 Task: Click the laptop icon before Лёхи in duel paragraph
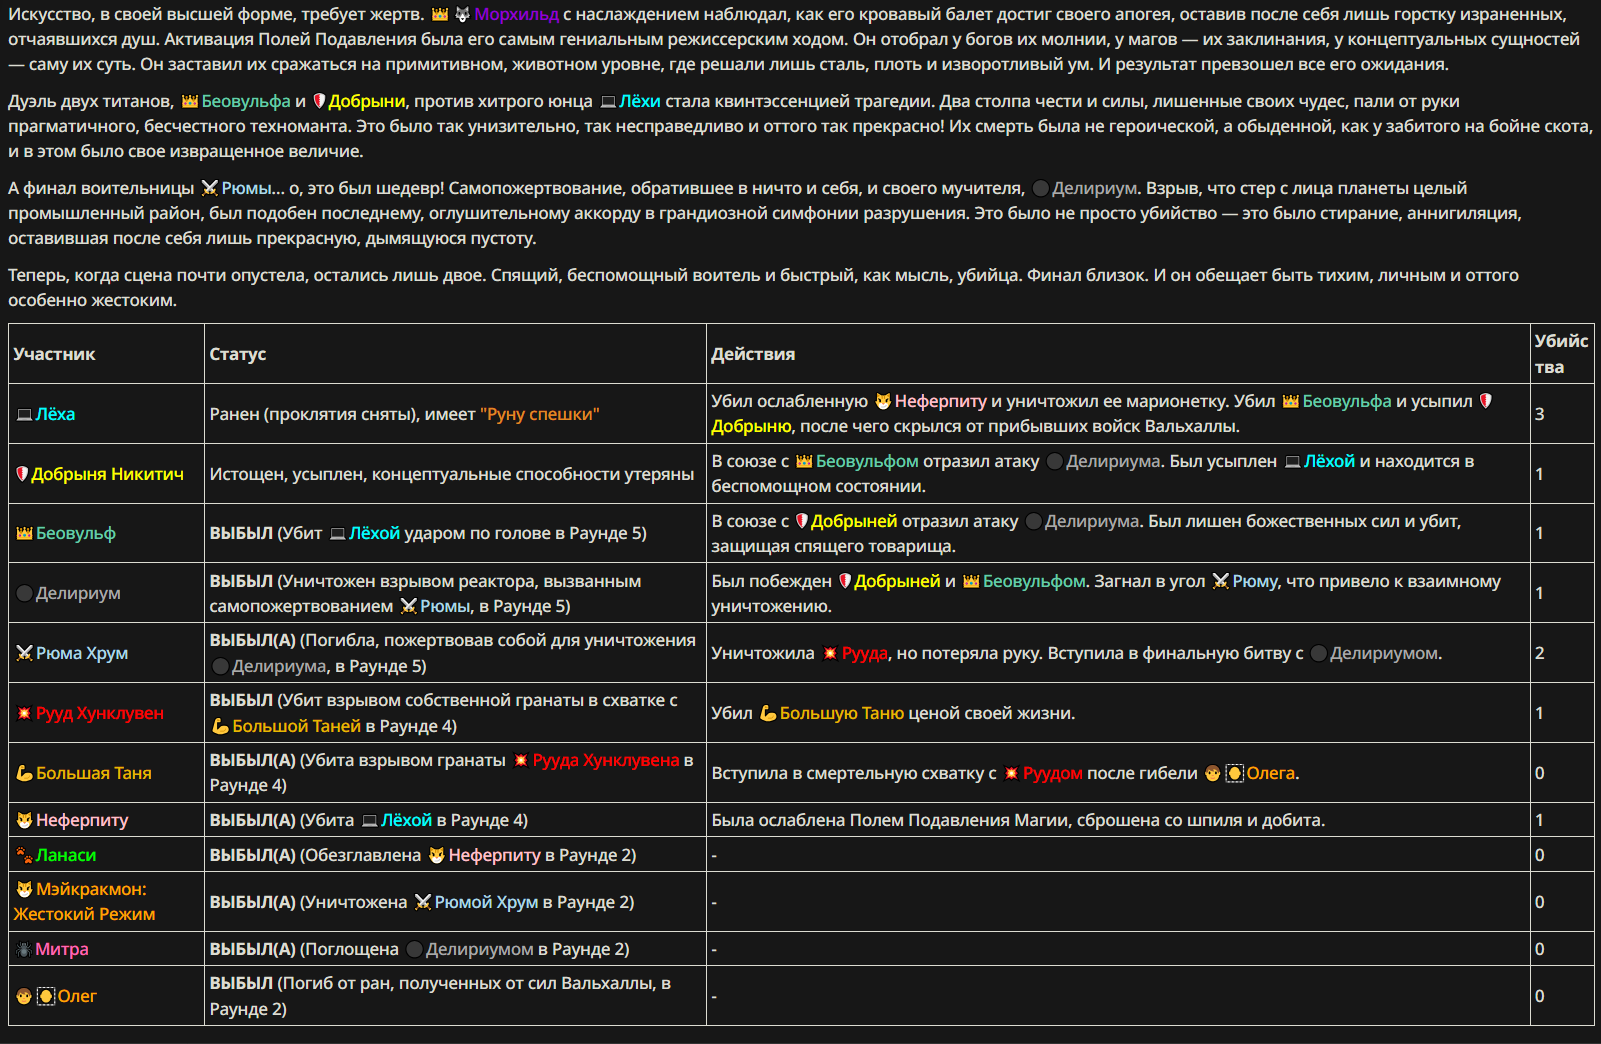pos(608,101)
